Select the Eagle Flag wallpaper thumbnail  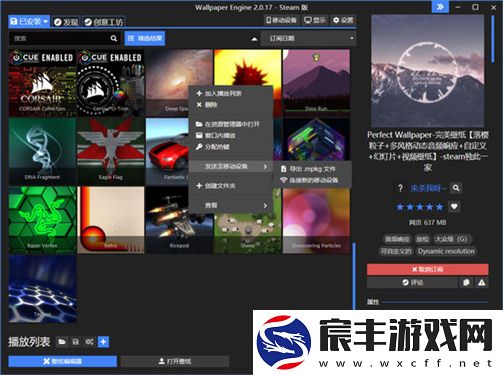point(111,151)
